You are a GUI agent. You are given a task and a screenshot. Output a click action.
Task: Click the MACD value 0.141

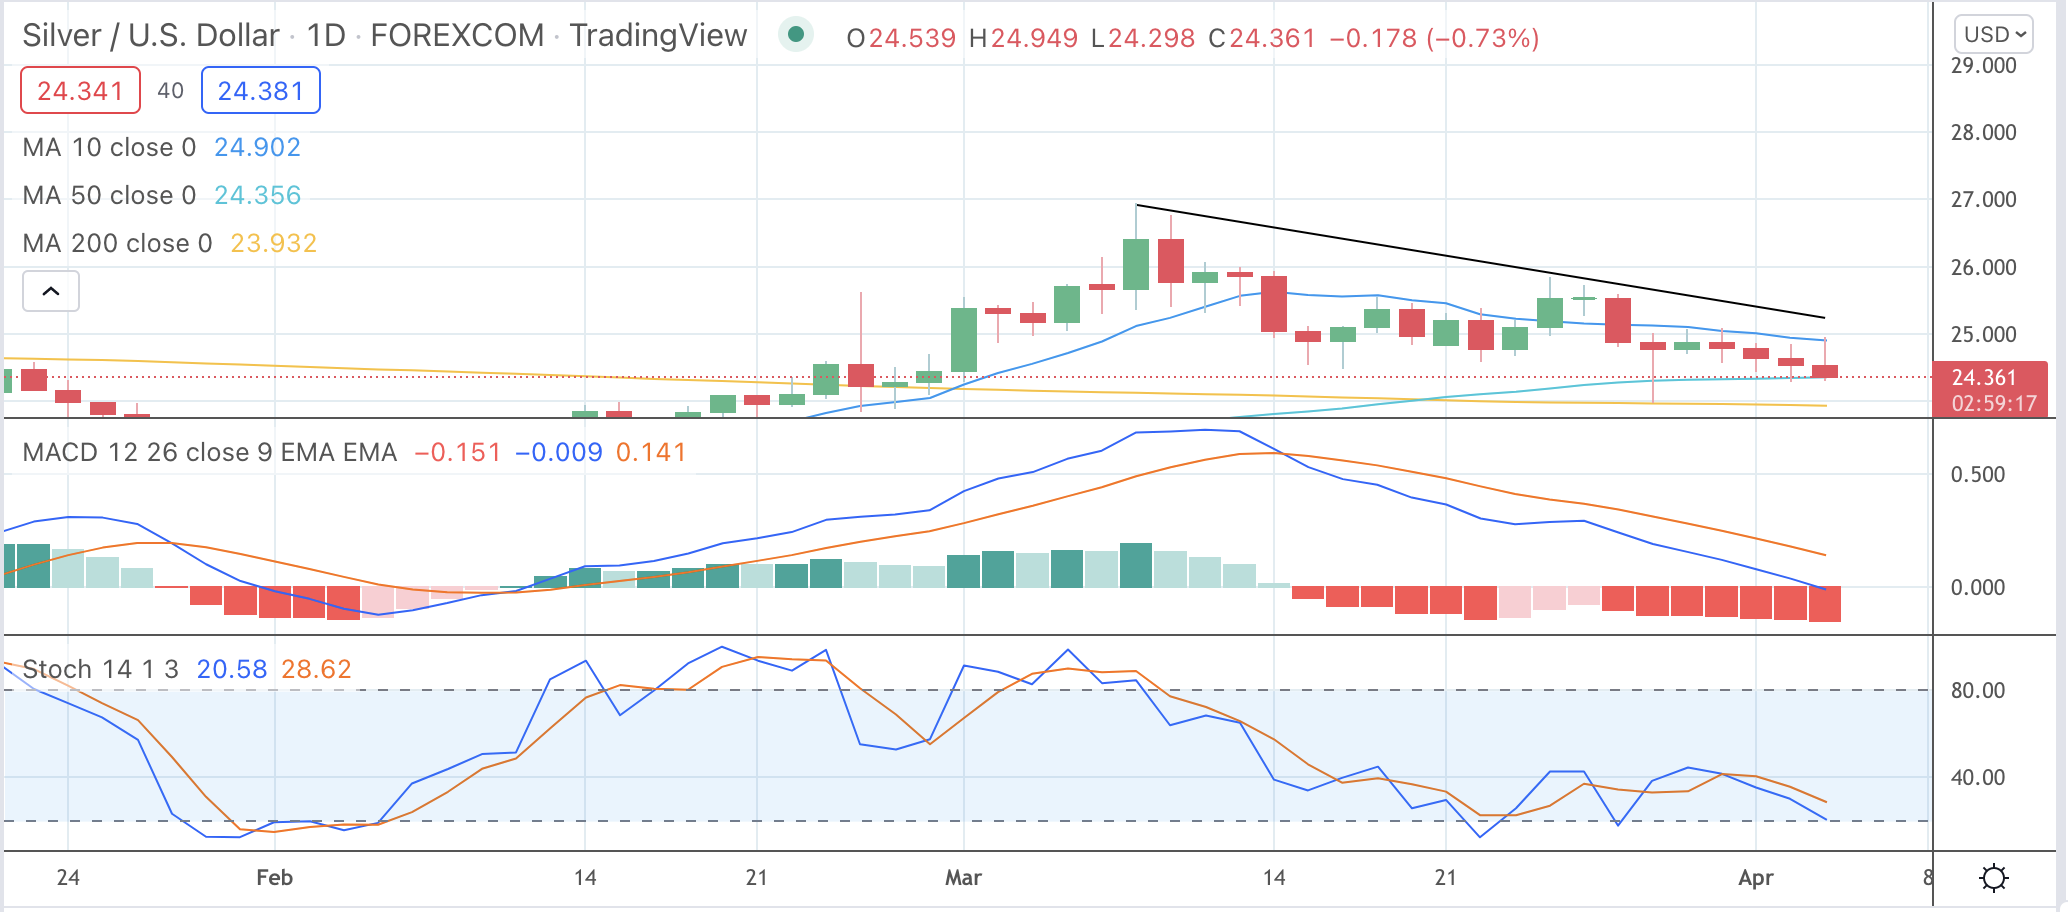coord(651,452)
